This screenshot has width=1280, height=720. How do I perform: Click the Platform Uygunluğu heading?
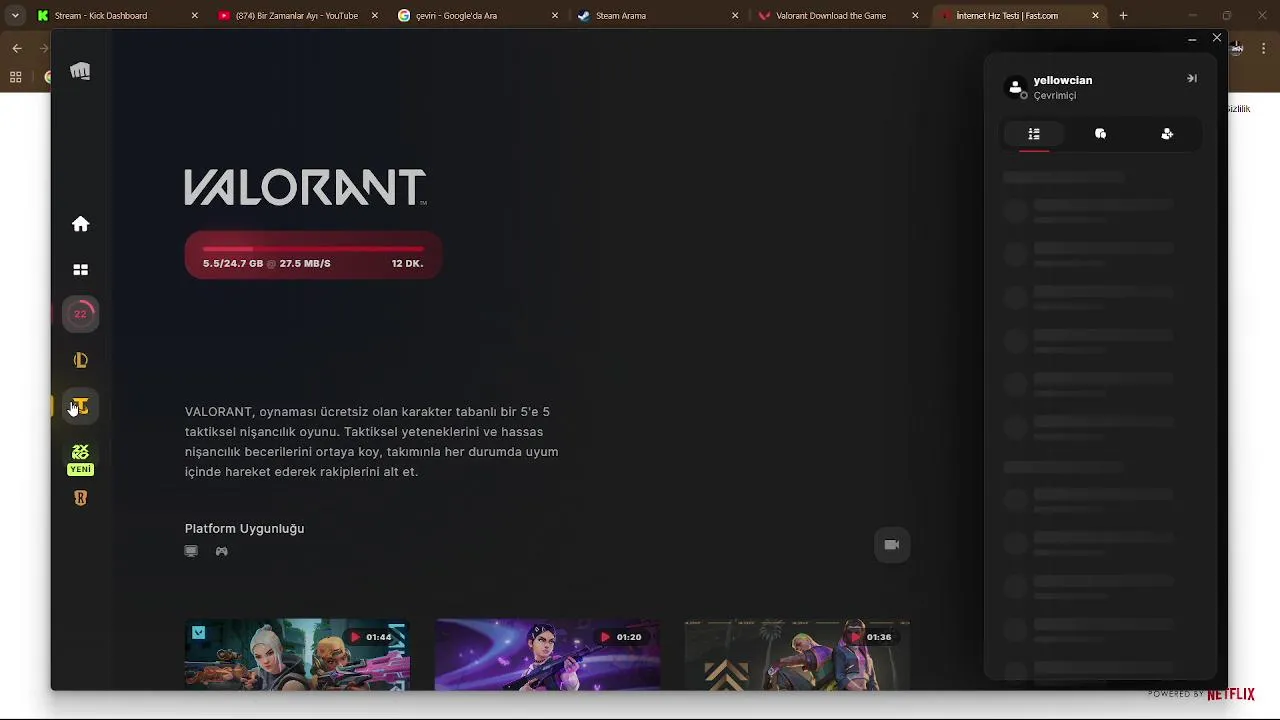(x=244, y=528)
